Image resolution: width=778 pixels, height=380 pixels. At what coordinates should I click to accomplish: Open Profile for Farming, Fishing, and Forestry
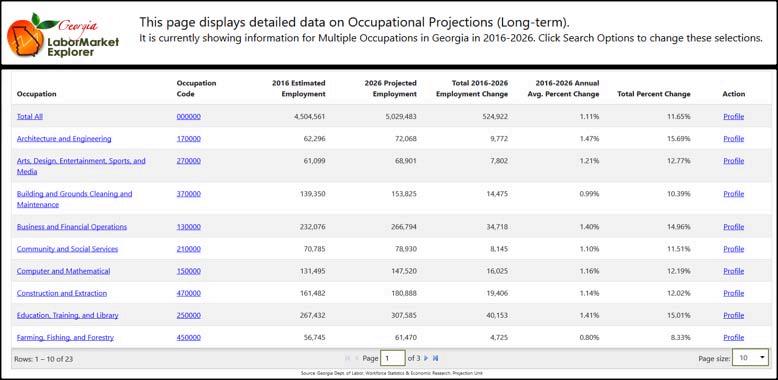pos(733,337)
